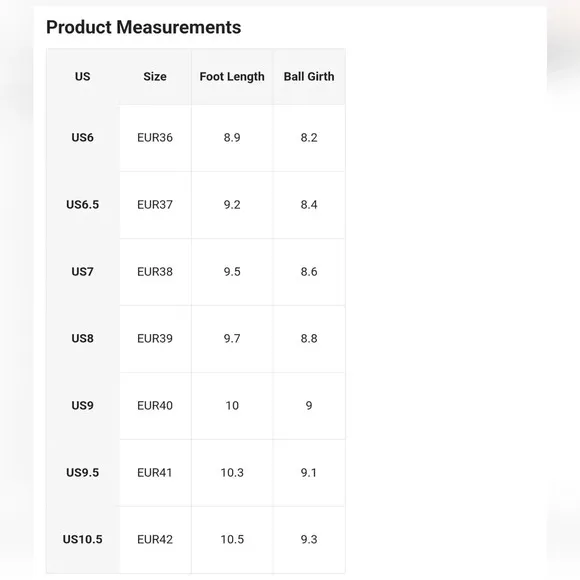The width and height of the screenshot is (580, 580).
Task: Select the 8.8 ball girth value
Action: tap(309, 338)
